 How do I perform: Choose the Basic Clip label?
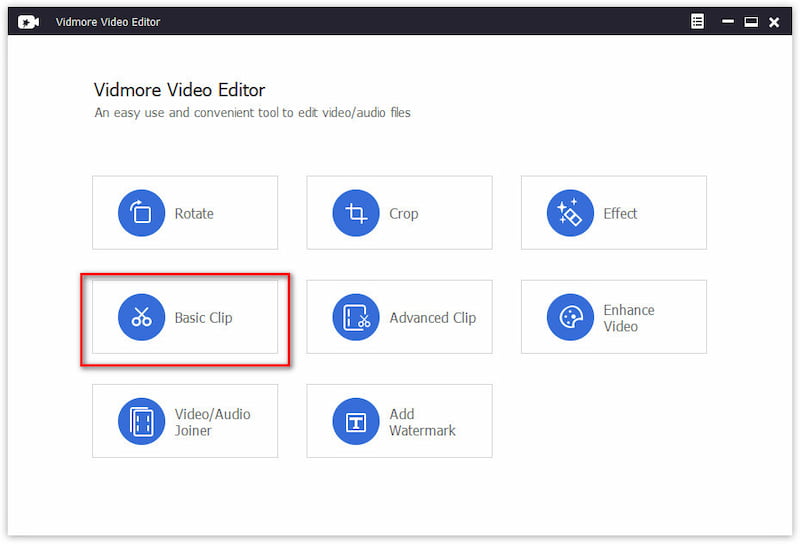point(203,317)
